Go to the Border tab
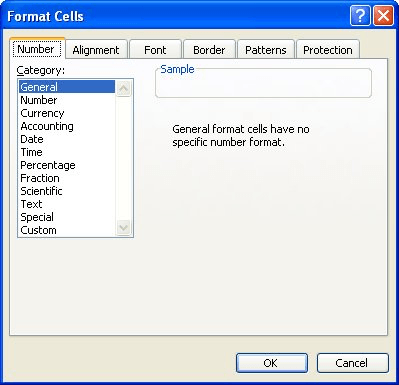Screen dimensions: 399x385 click(209, 50)
